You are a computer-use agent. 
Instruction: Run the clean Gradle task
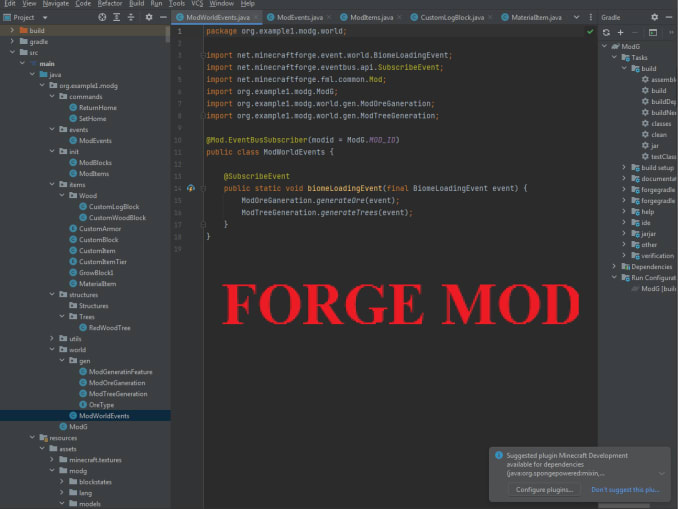tap(654, 134)
